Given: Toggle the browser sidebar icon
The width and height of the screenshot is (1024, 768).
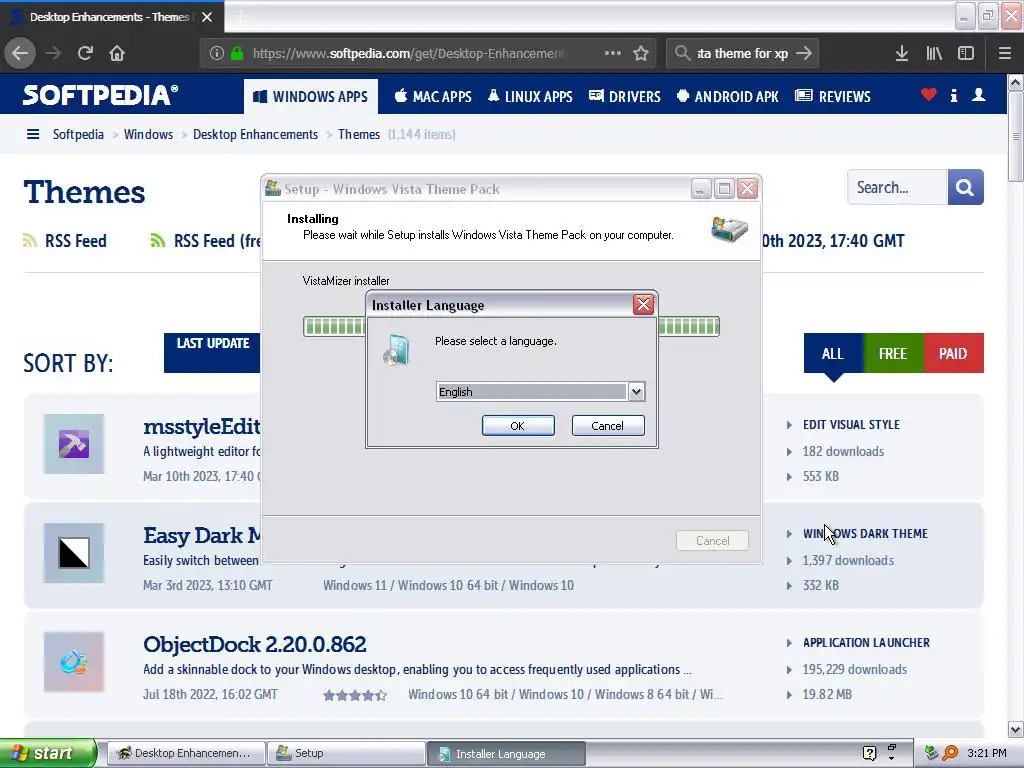Looking at the screenshot, I should (x=966, y=54).
